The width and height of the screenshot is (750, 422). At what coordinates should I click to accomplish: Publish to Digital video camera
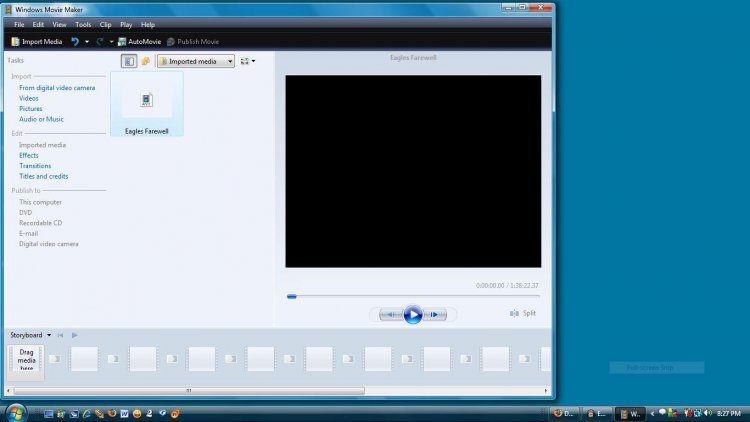(48, 244)
